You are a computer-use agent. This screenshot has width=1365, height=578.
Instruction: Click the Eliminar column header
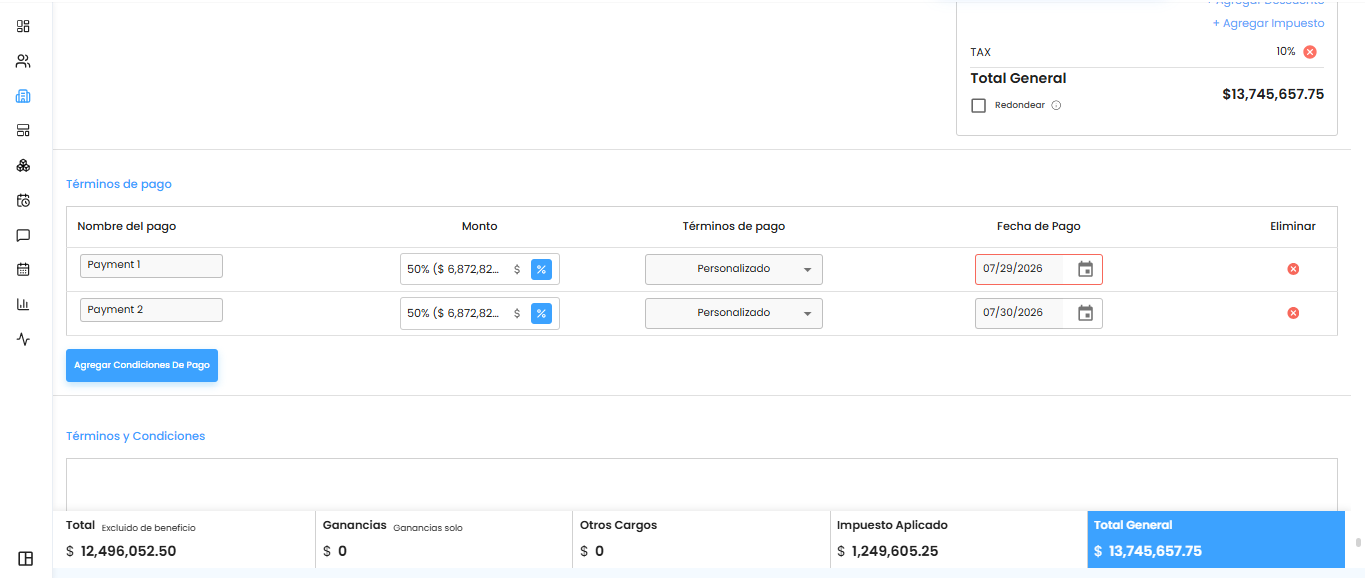1293,226
